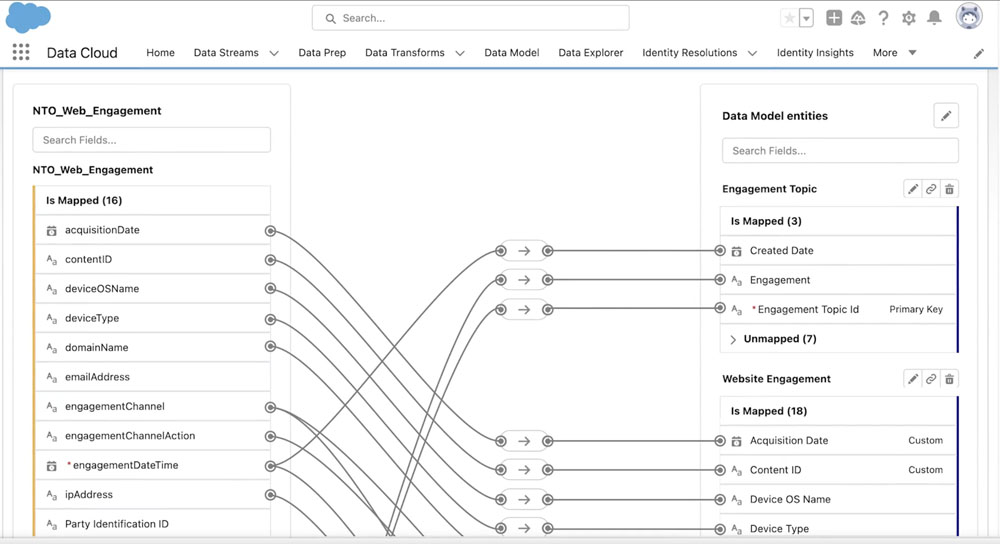Click the Engagement Topic Id target connector node

coord(720,308)
